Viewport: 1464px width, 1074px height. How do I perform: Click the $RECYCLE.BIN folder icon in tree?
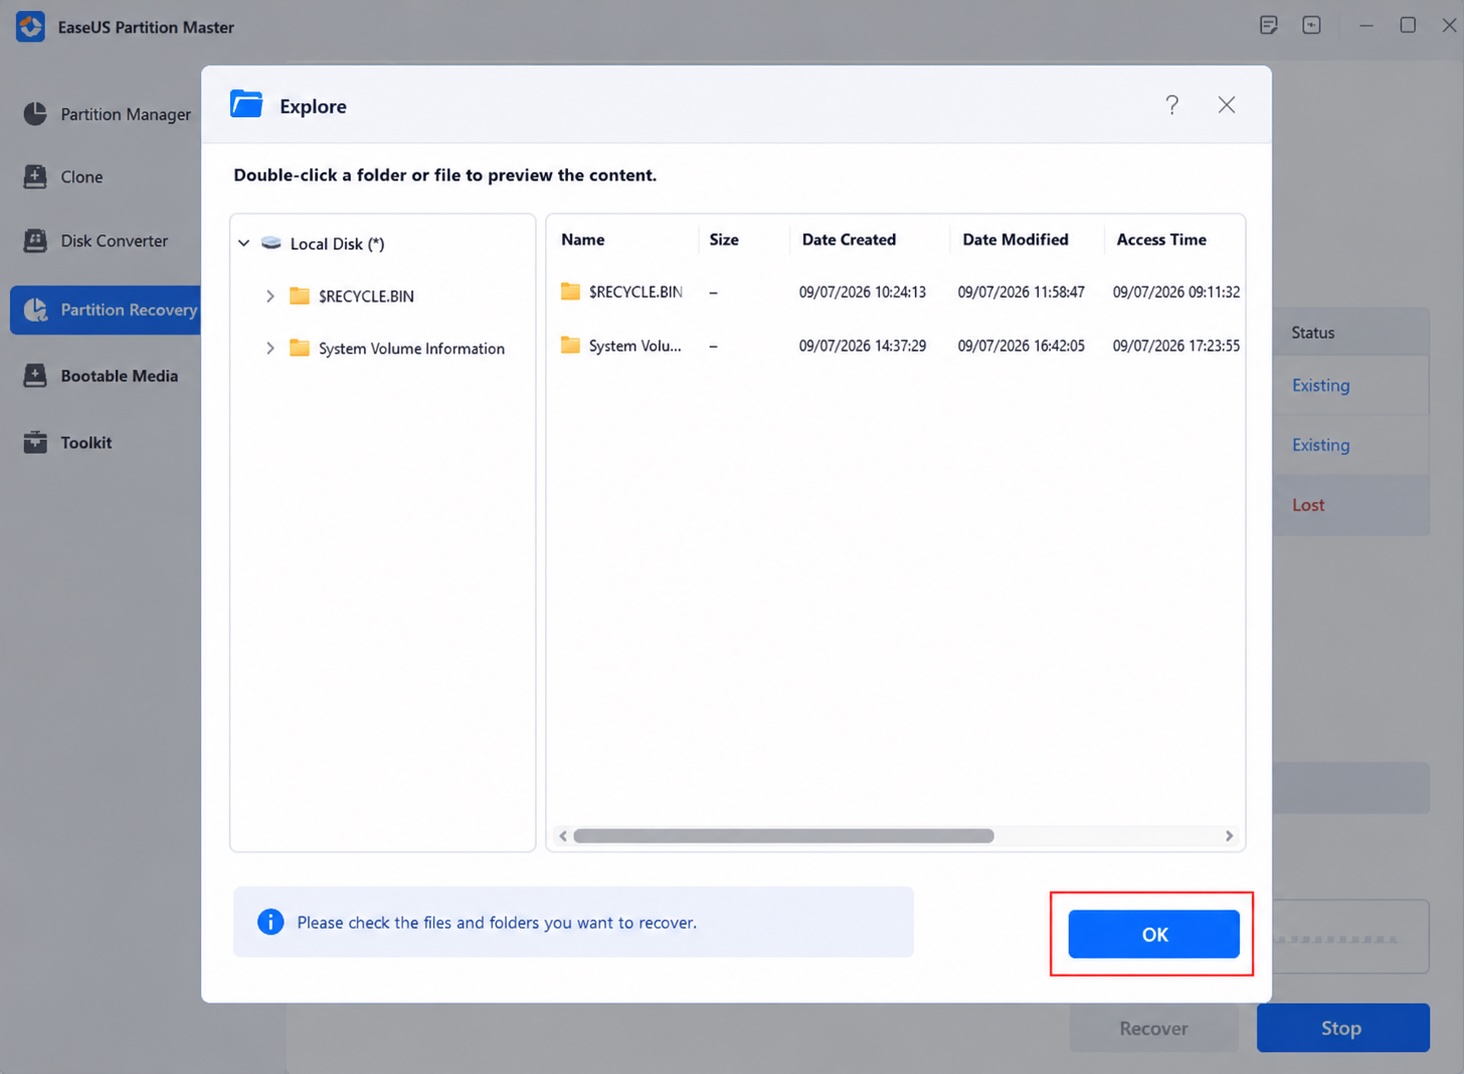299,296
